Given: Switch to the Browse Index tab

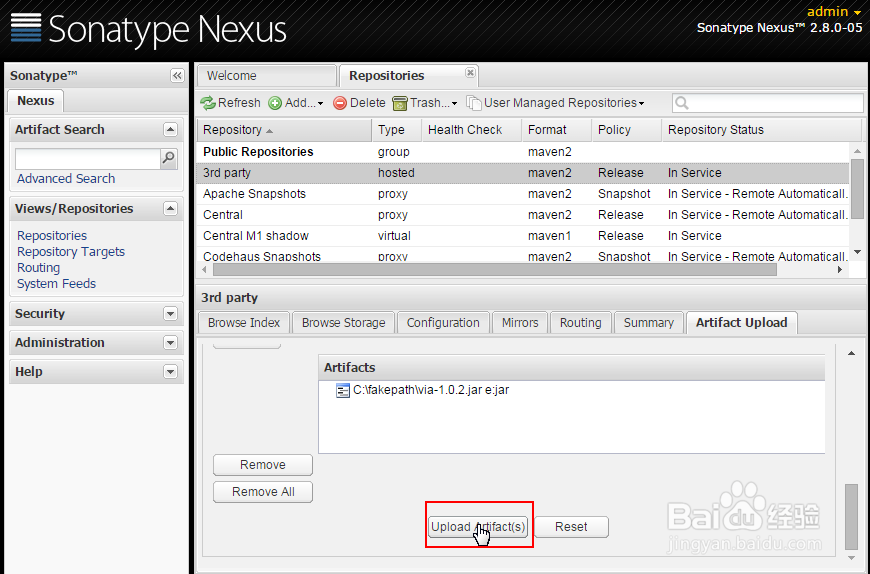Looking at the screenshot, I should click(244, 323).
